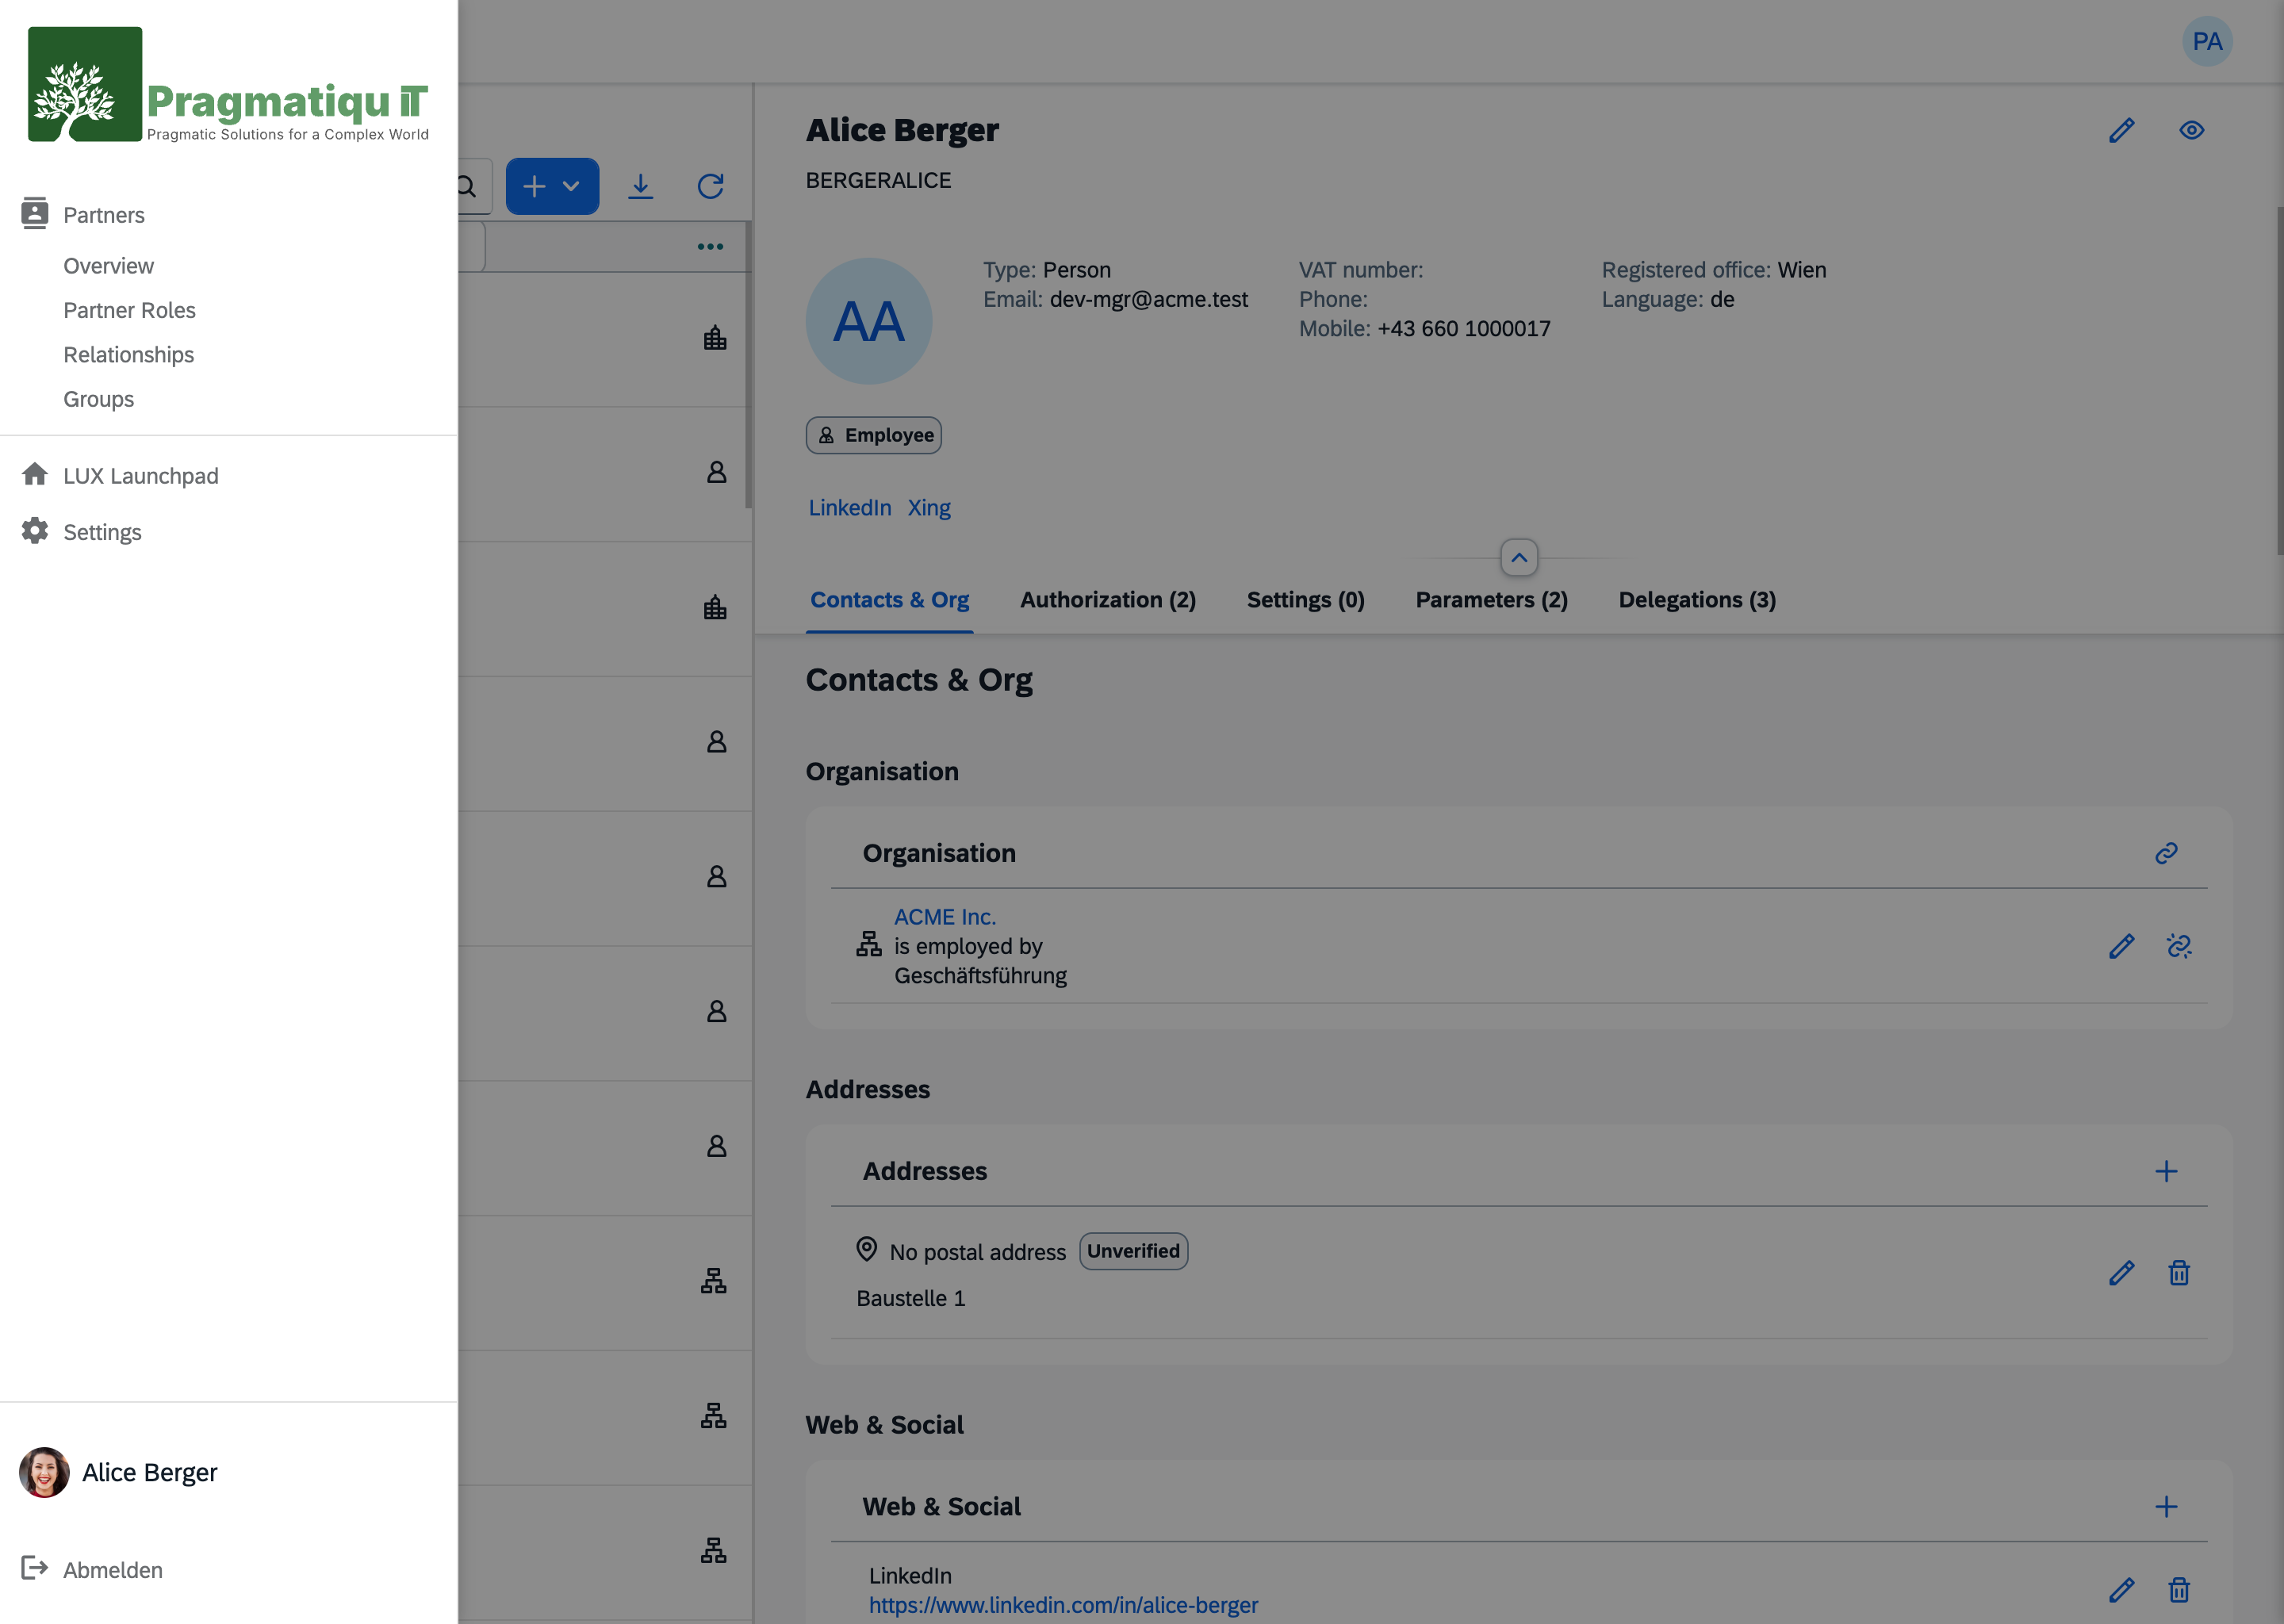Open the Partners menu section
This screenshot has height=1624, width=2284.
tap(104, 215)
